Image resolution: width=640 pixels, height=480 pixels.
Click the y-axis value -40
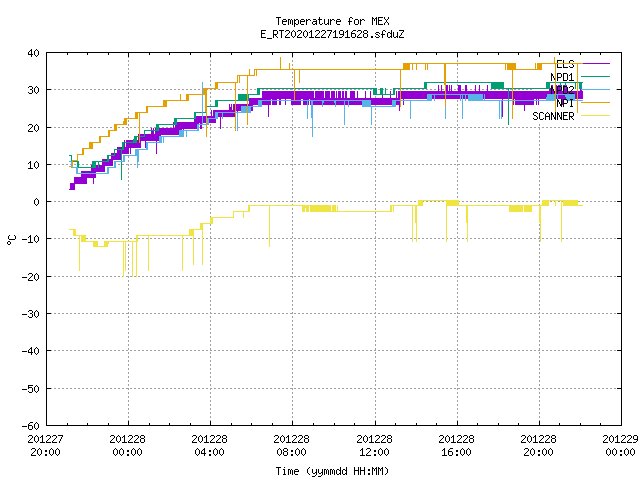(31, 351)
